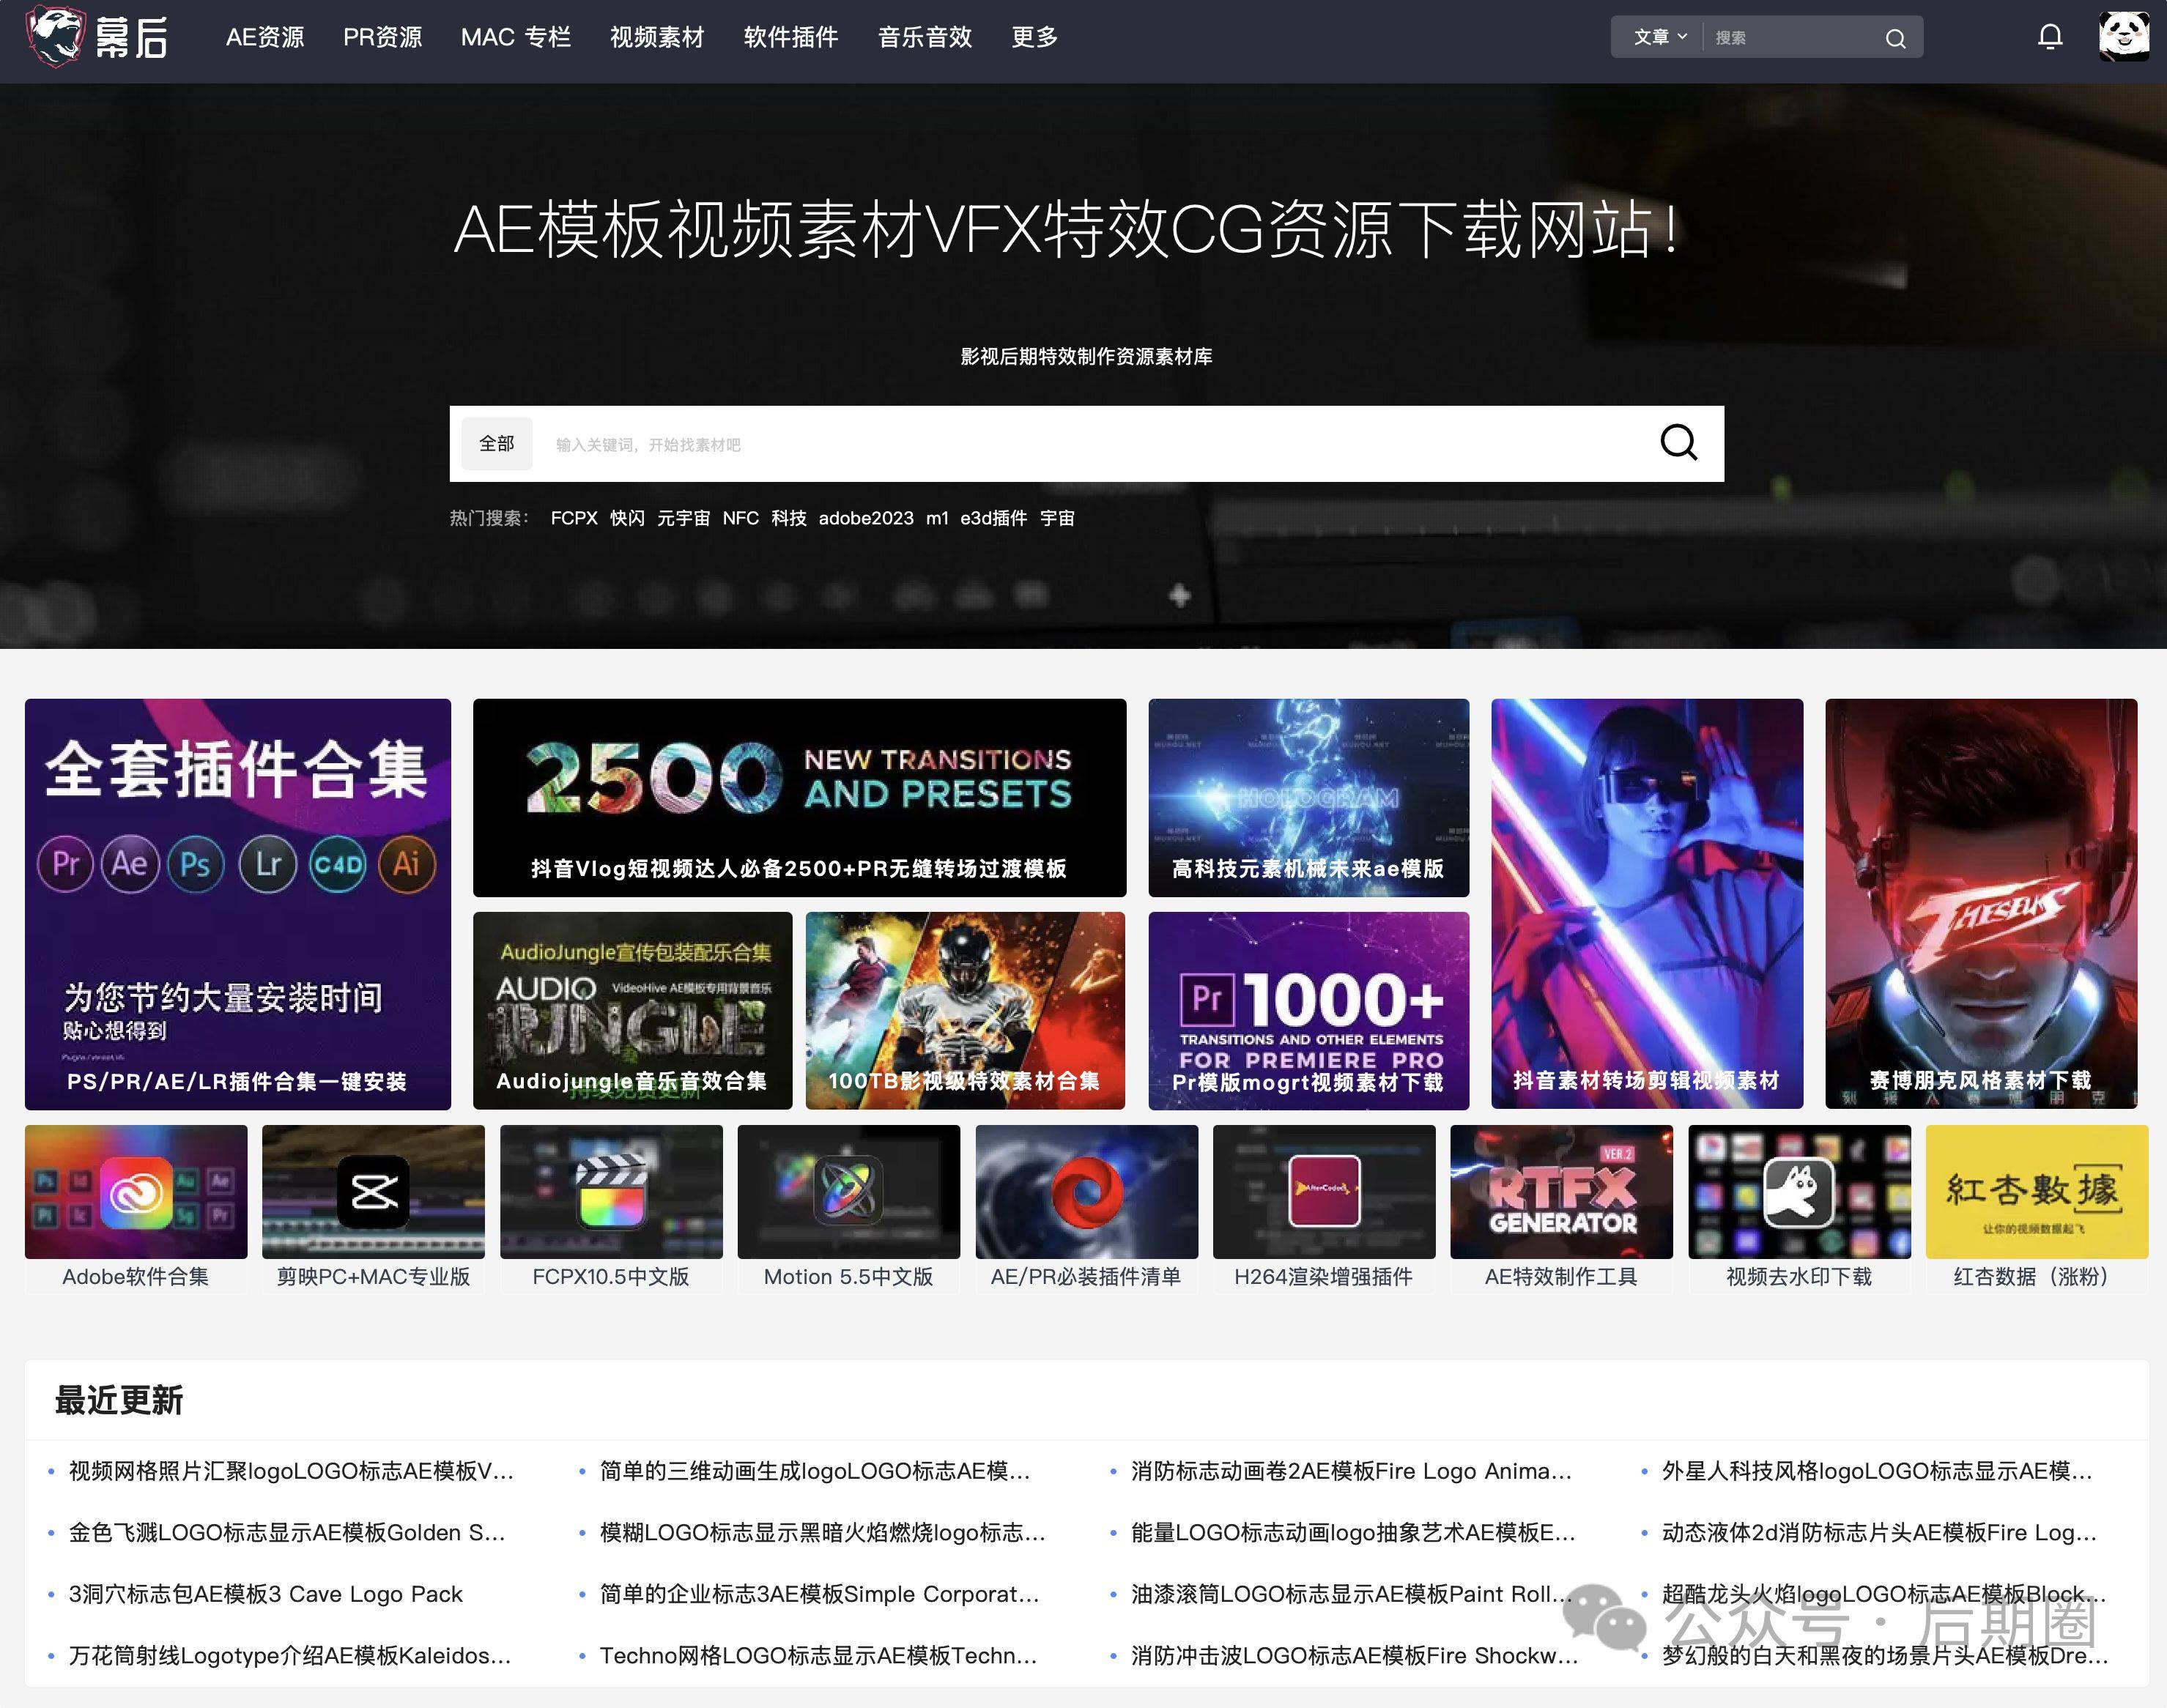This screenshot has height=1708, width=2167.
Task: Open article 超酷龙头火焰logoLOGO标志AE模板Block
Action: [x=1884, y=1594]
